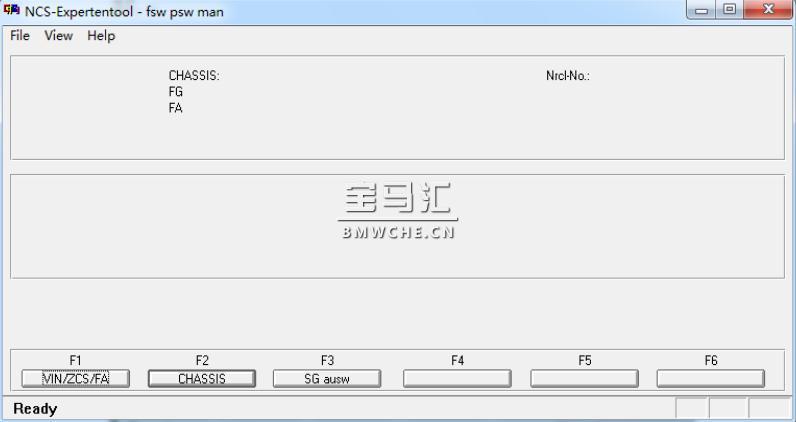Image resolution: width=796 pixels, height=422 pixels.
Task: Click the CHASSIS: label text
Action: (194, 76)
